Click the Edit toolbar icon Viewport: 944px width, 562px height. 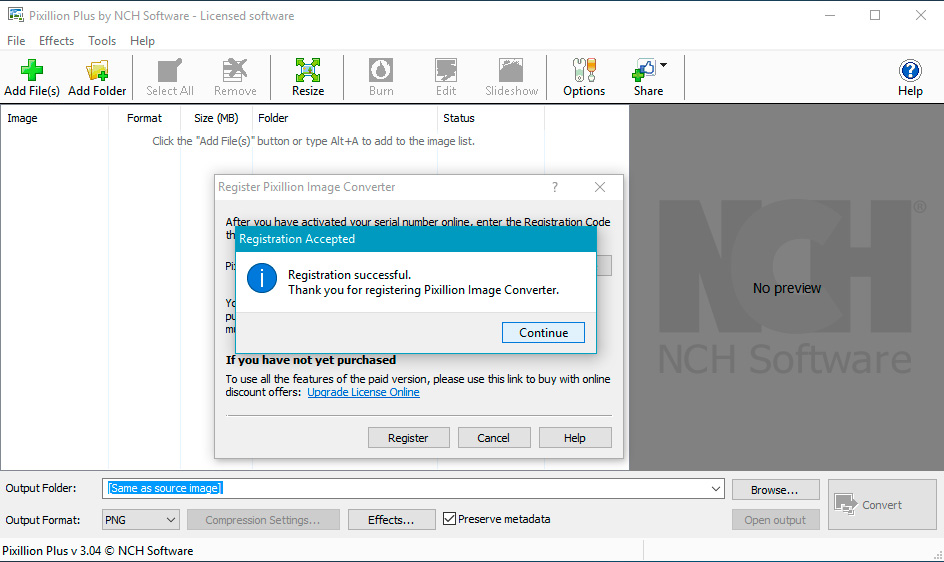point(446,77)
